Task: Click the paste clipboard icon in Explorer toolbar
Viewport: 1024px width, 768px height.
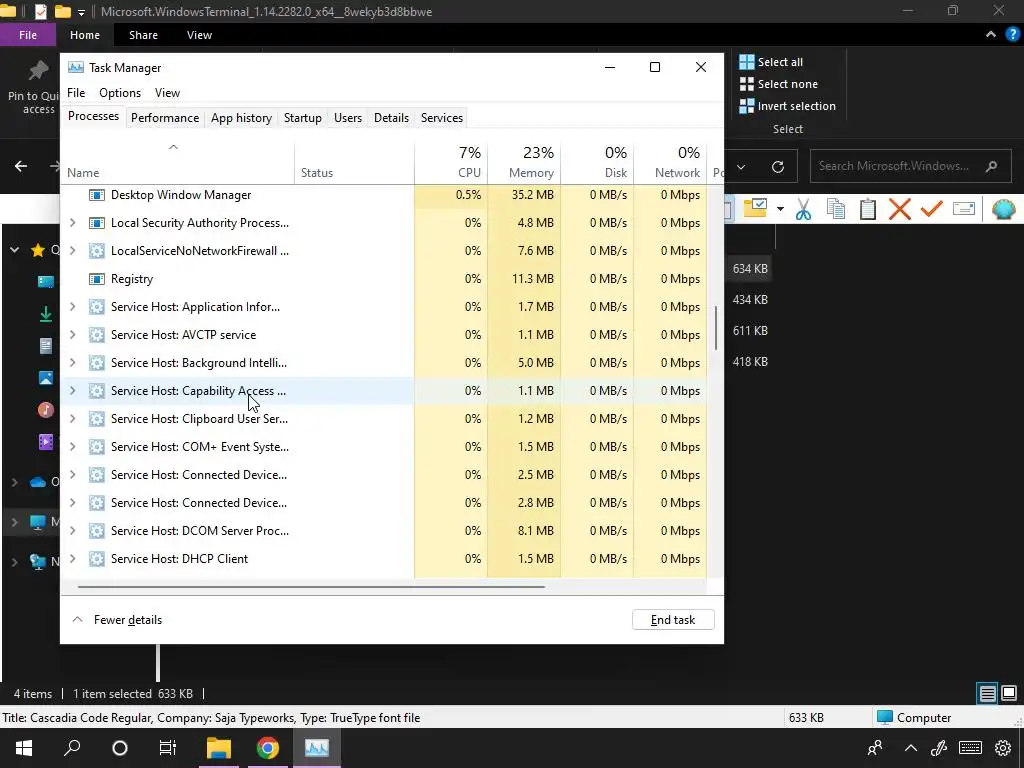Action: [x=868, y=209]
